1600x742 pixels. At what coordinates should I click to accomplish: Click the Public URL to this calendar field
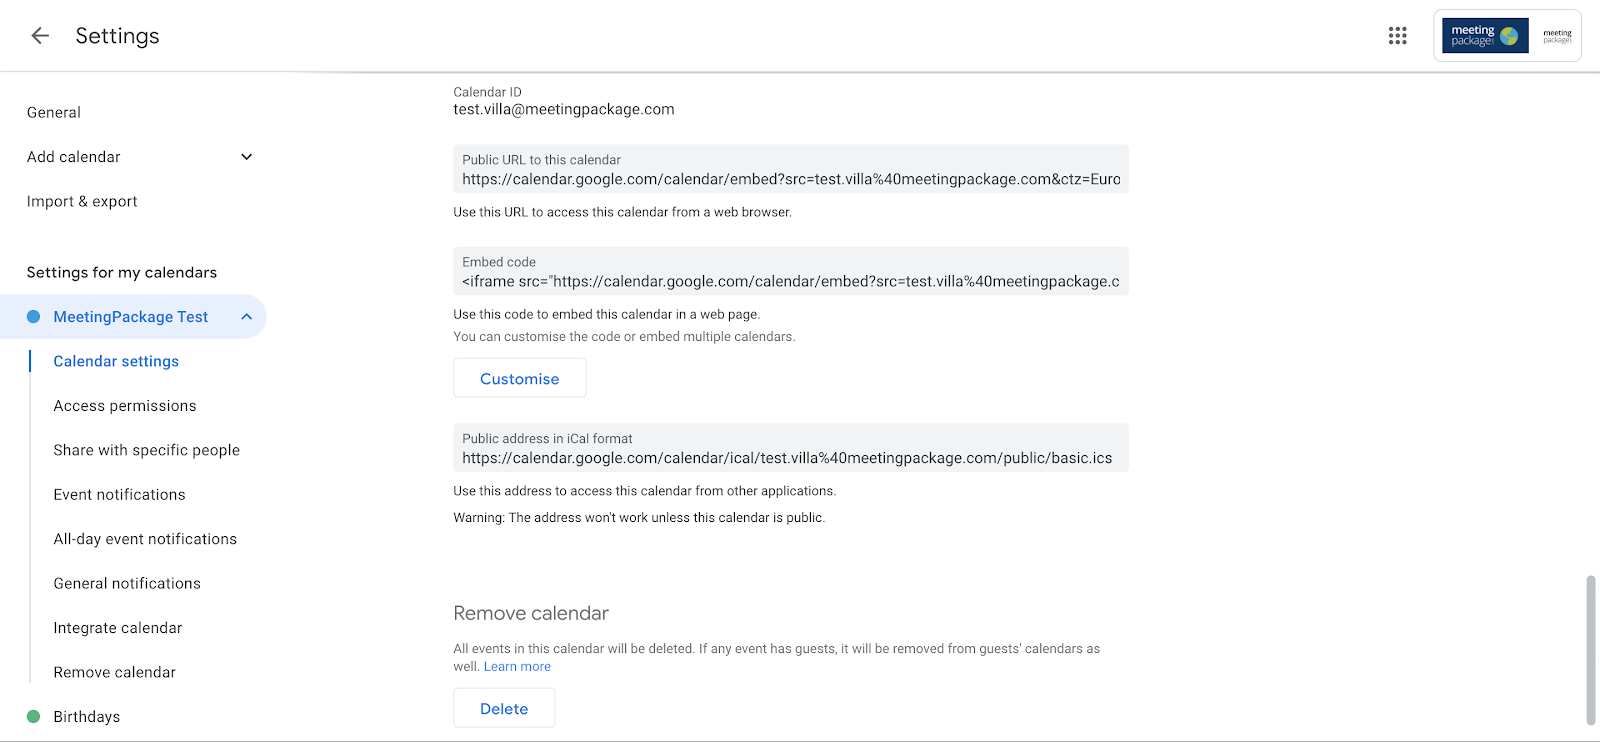pyautogui.click(x=791, y=170)
